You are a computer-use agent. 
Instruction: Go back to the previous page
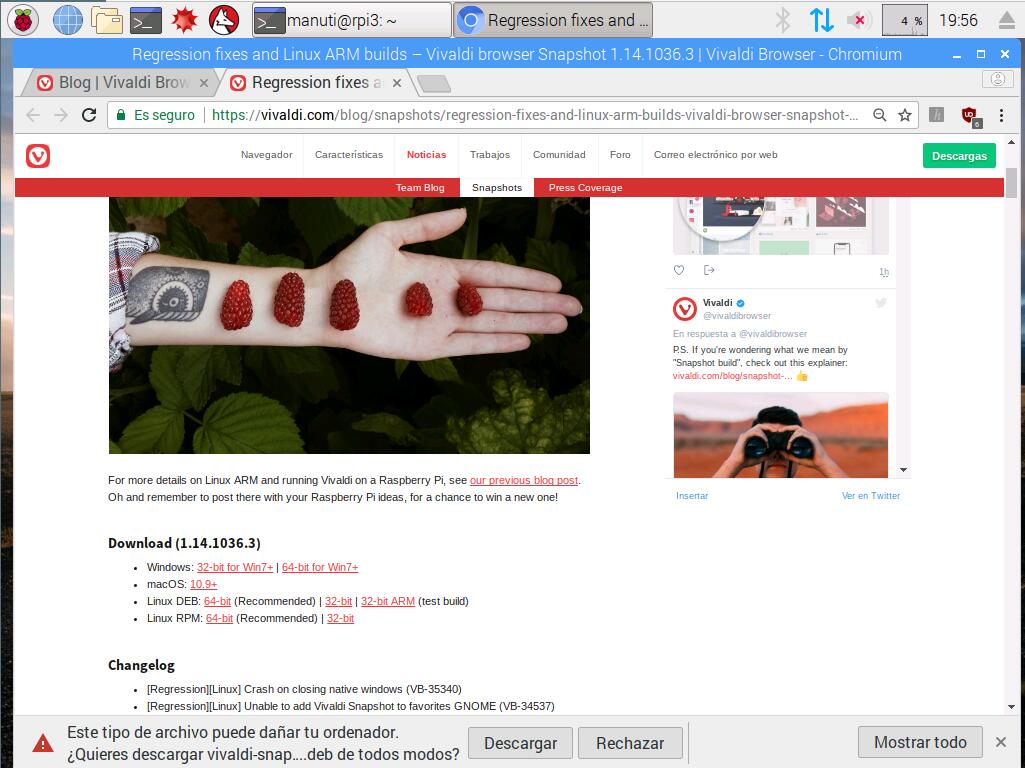tap(33, 115)
